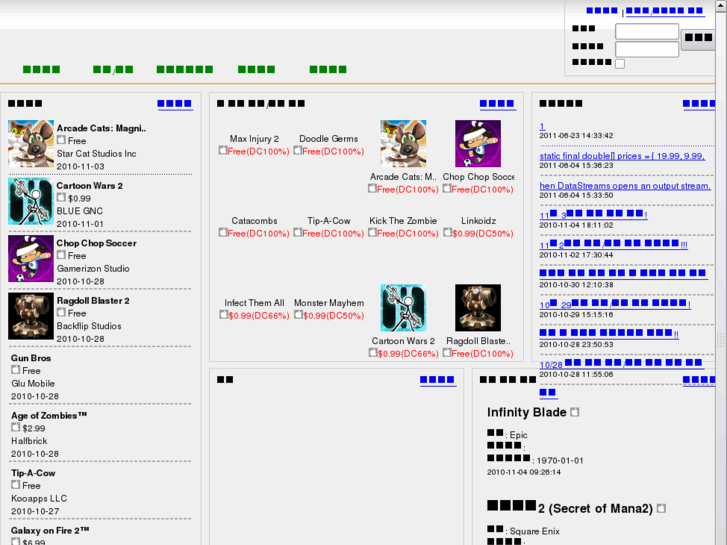This screenshot has width=727, height=545.
Task: Open the post link dated 2010-10-28 23:50:53
Action: pyautogui.click(x=609, y=333)
